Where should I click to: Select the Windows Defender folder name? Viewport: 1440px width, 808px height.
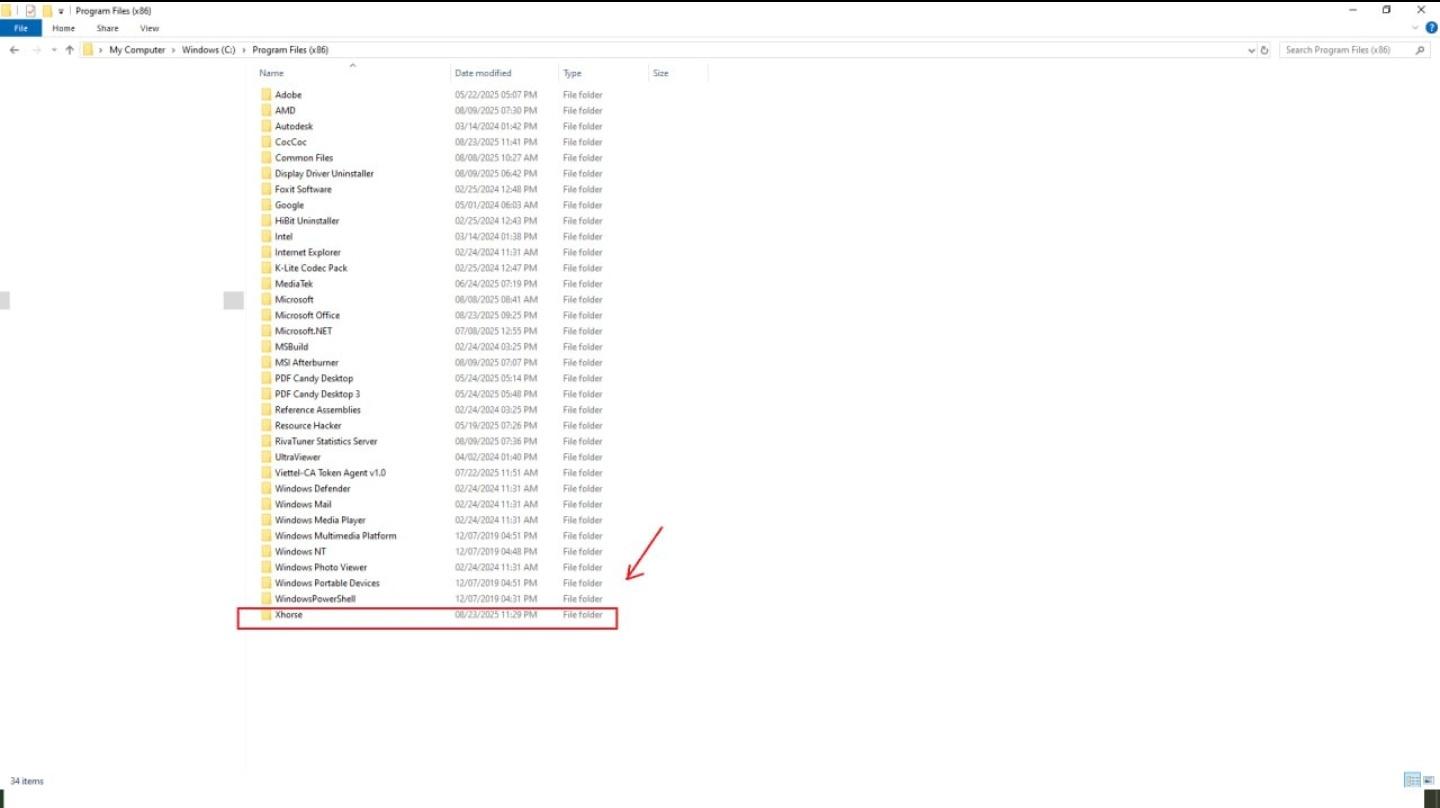coord(313,489)
